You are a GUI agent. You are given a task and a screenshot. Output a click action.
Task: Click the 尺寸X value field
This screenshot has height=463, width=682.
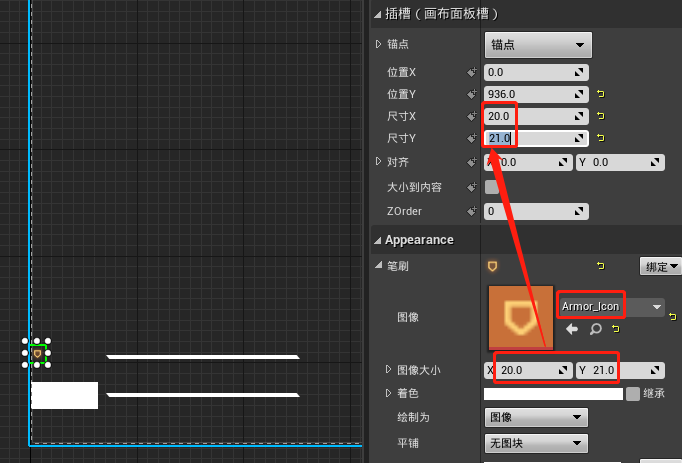coord(536,116)
